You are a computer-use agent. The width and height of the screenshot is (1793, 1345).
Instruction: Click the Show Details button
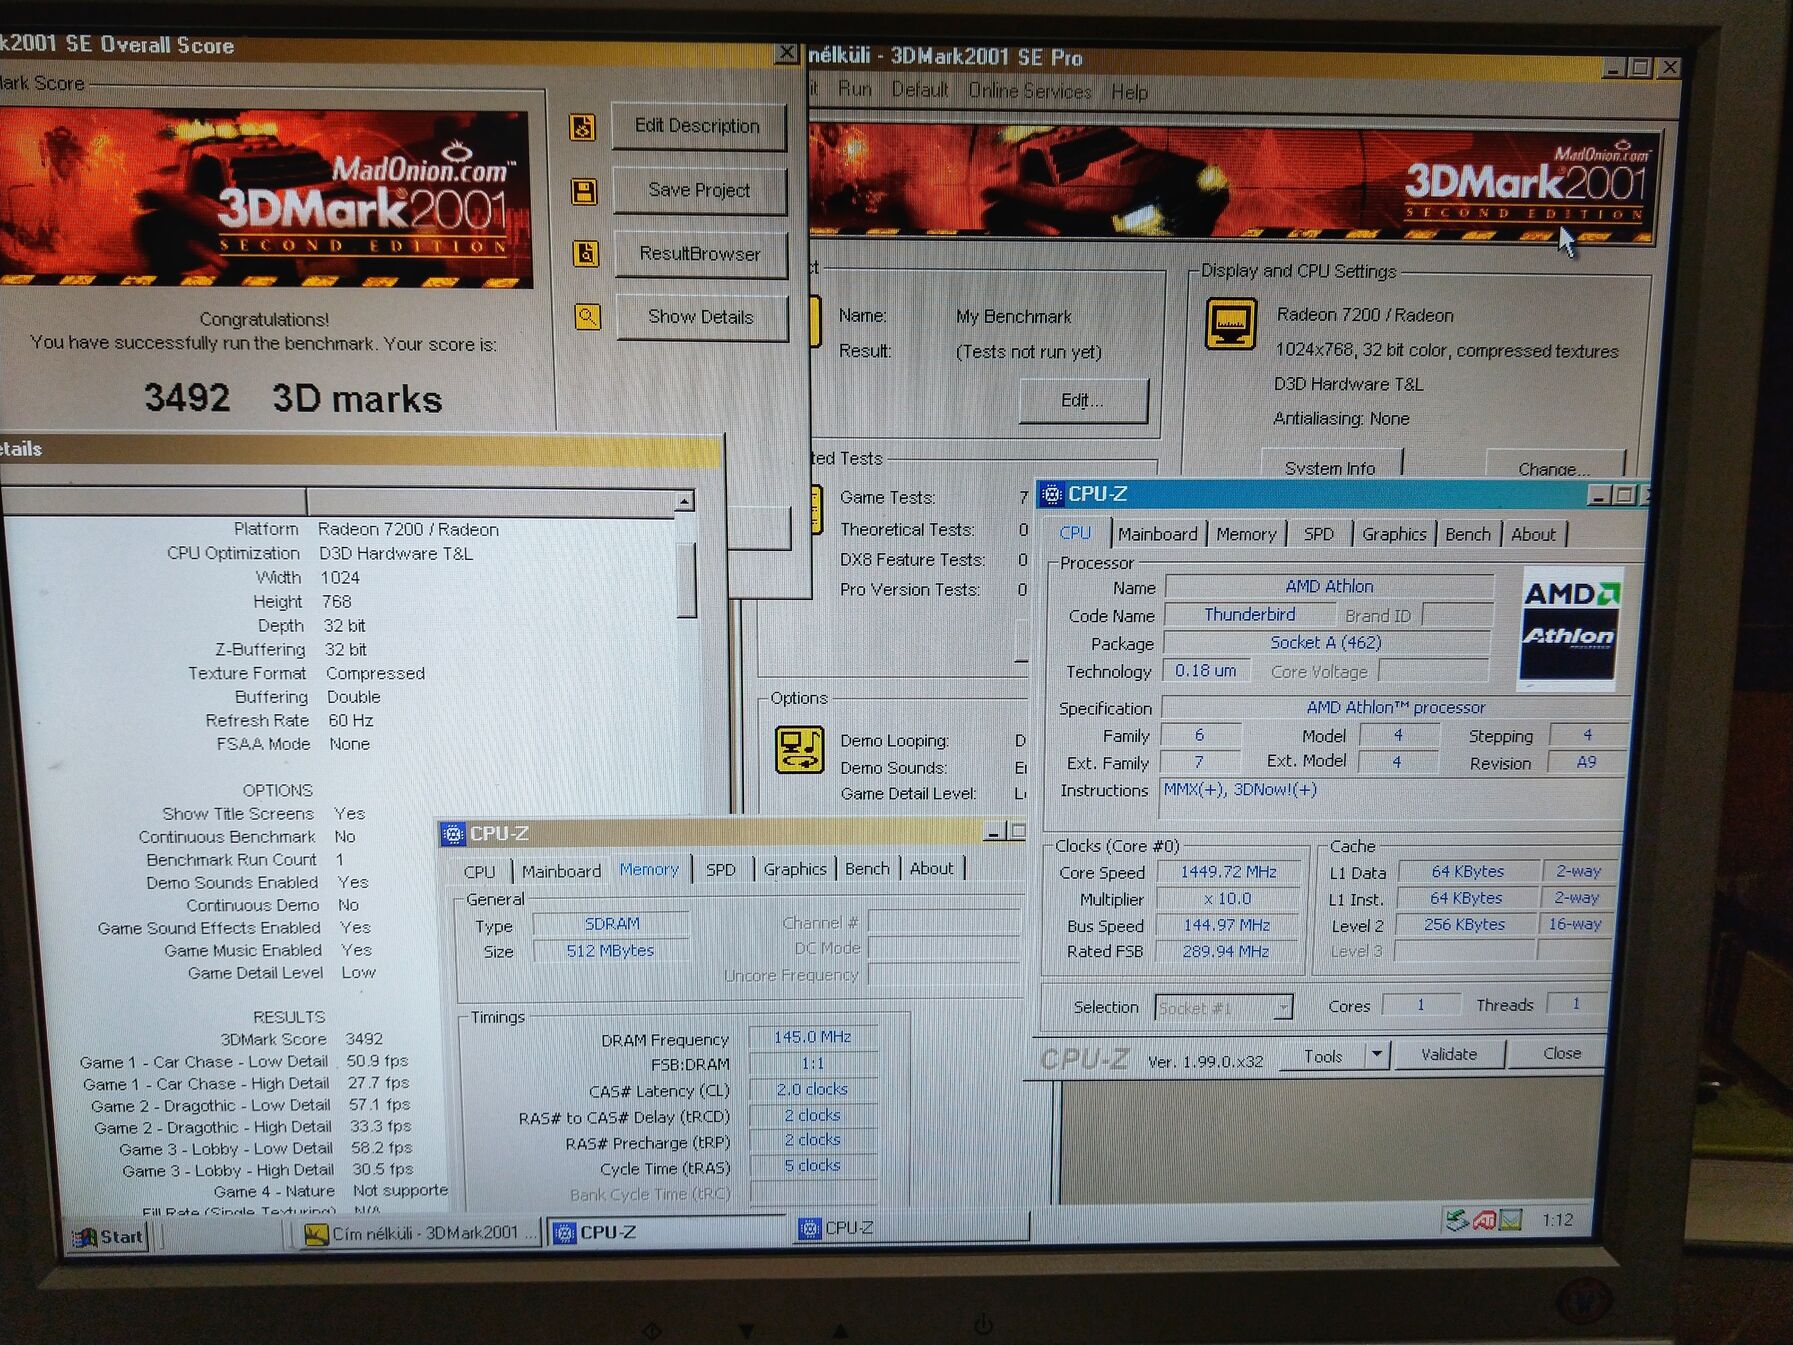(x=701, y=317)
